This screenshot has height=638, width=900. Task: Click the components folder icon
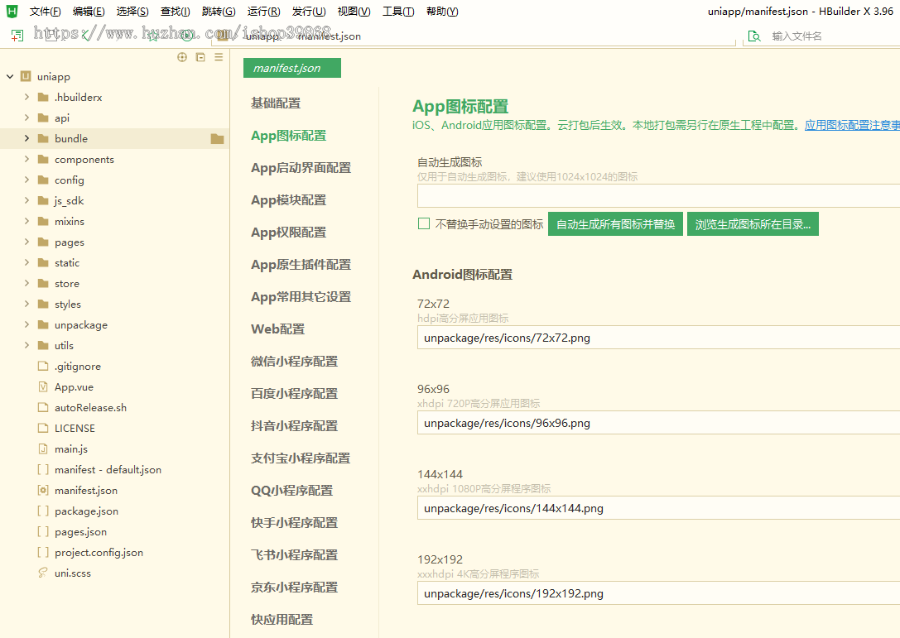pos(43,159)
